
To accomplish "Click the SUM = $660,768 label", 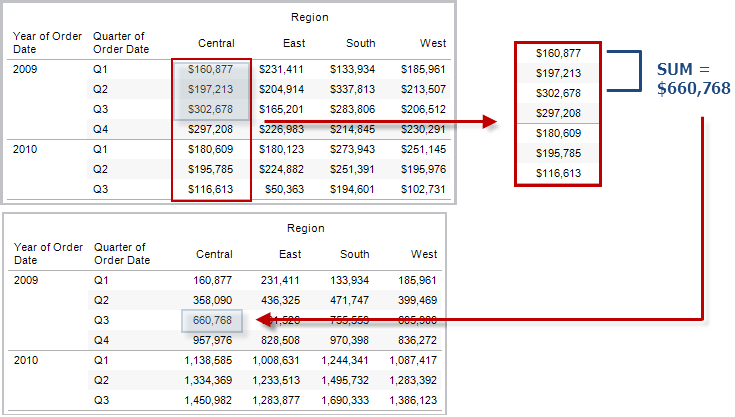I will tap(693, 80).
